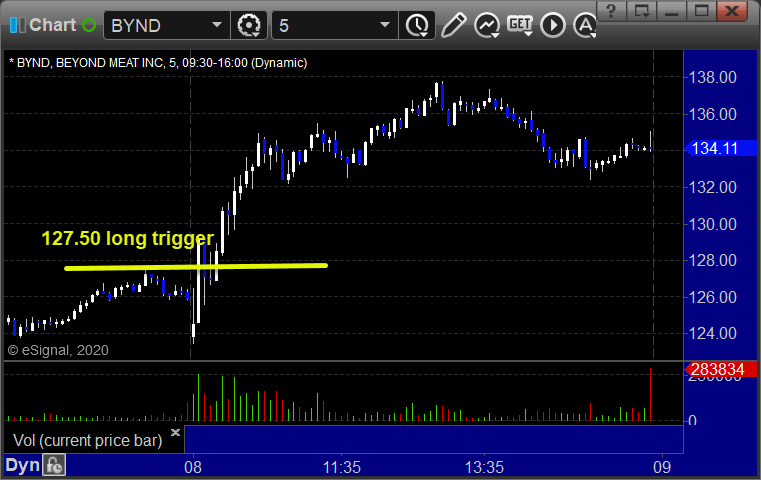Click the pop-out window icon
The height and width of the screenshot is (480, 761).
coord(642,11)
